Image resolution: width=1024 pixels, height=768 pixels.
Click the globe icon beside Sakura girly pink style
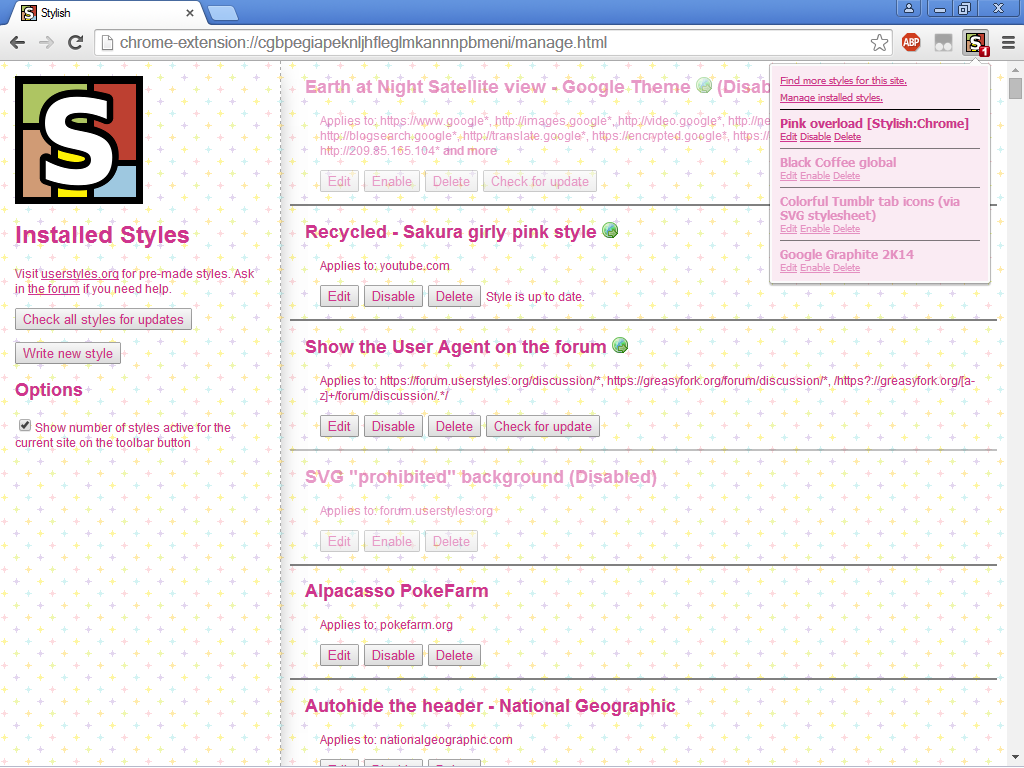pyautogui.click(x=610, y=231)
